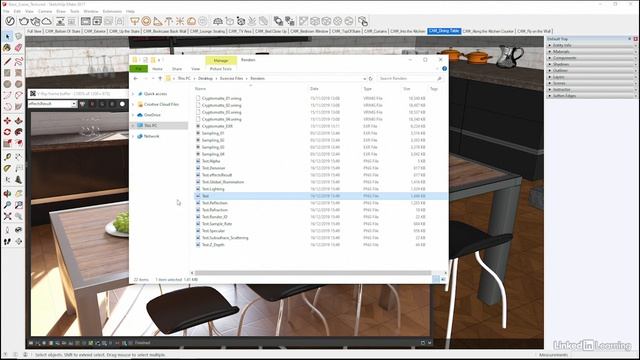Screen dimensions: 640x360
Task: Open the Explorer Home ribbon tab
Action: click(x=157, y=69)
